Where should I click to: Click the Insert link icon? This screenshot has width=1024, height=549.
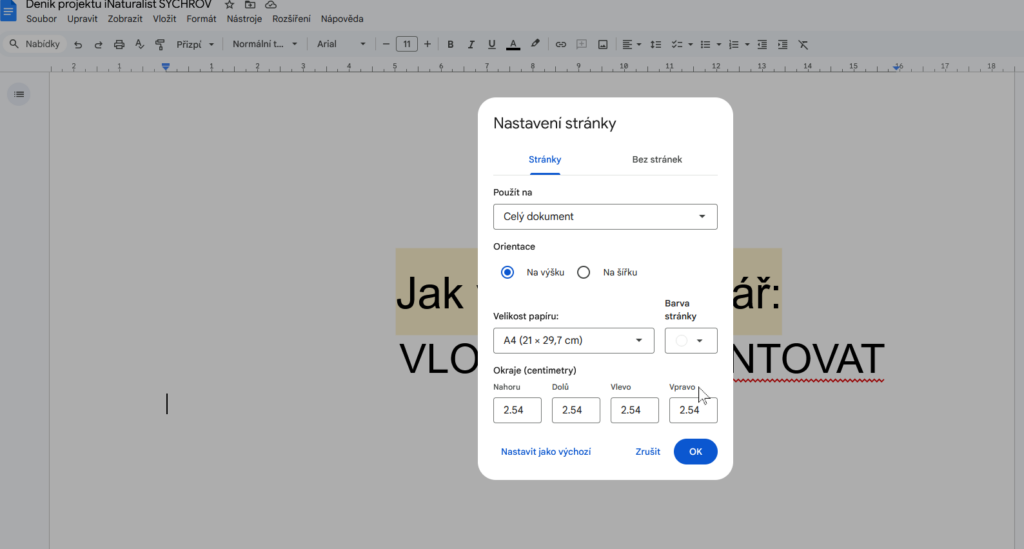pos(561,44)
